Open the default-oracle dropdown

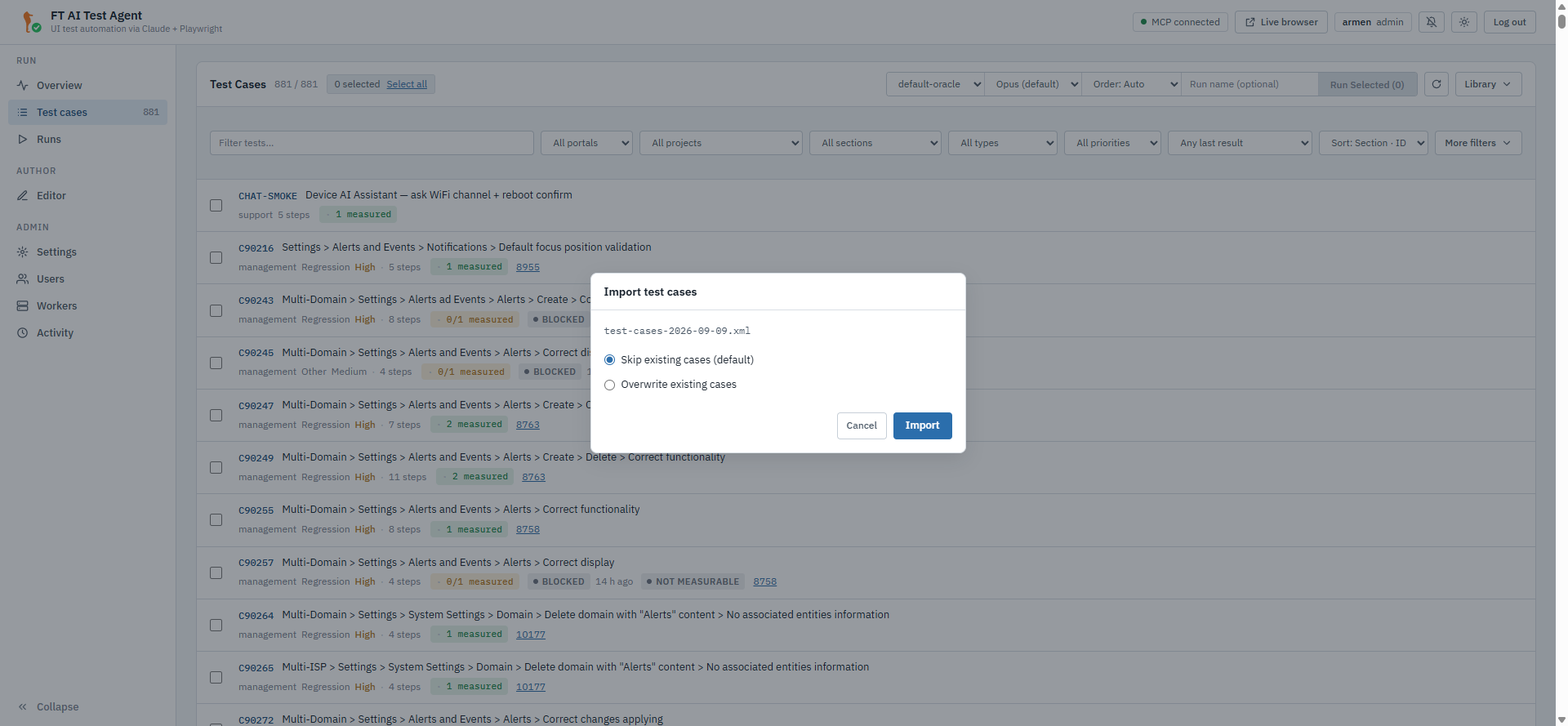pyautogui.click(x=936, y=84)
